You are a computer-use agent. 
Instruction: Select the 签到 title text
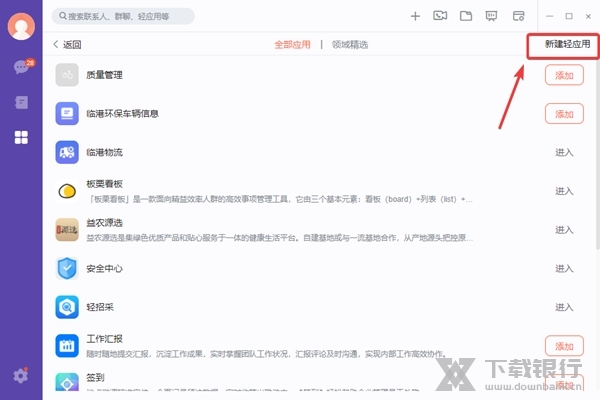point(95,377)
